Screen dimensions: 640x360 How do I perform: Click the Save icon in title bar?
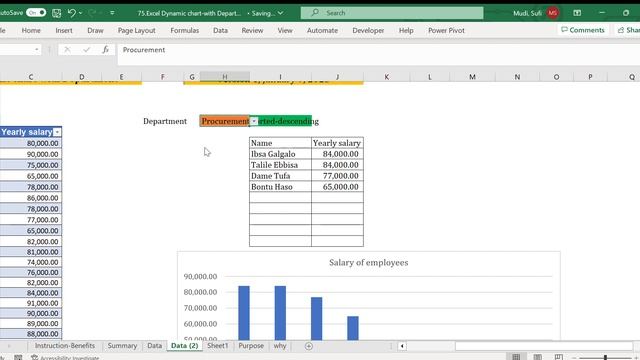57,13
